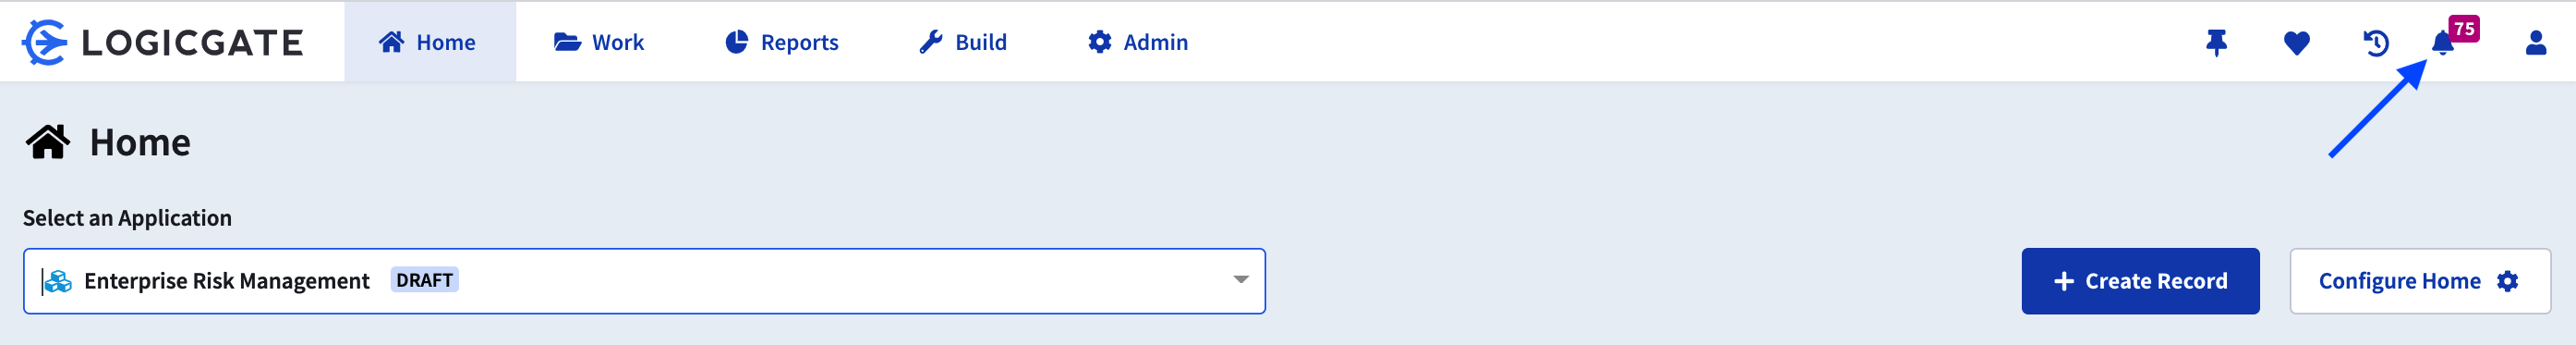This screenshot has width=2576, height=345.
Task: Open the user profile icon
Action: coord(2535,43)
